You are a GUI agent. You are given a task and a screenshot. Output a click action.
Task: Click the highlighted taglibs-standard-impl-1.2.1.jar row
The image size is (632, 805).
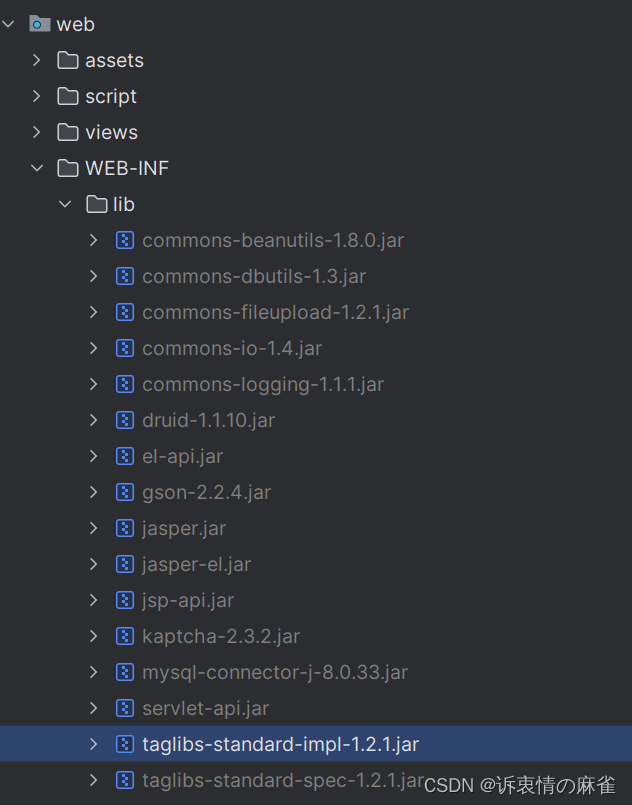pyautogui.click(x=280, y=744)
